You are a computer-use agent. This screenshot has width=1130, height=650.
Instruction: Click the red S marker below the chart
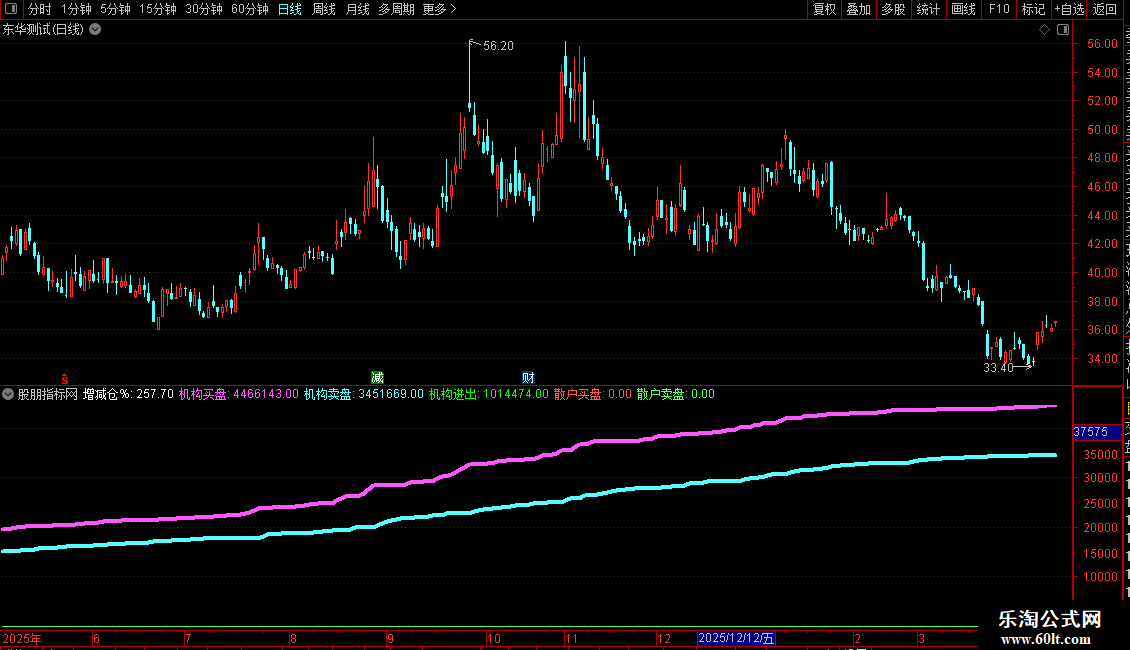(65, 378)
